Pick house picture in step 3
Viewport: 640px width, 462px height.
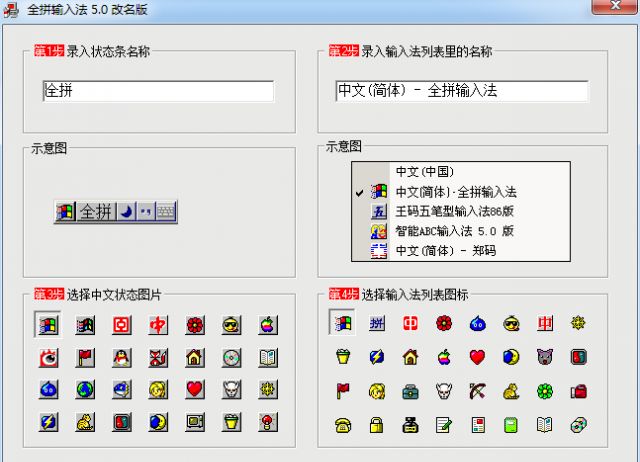point(195,358)
